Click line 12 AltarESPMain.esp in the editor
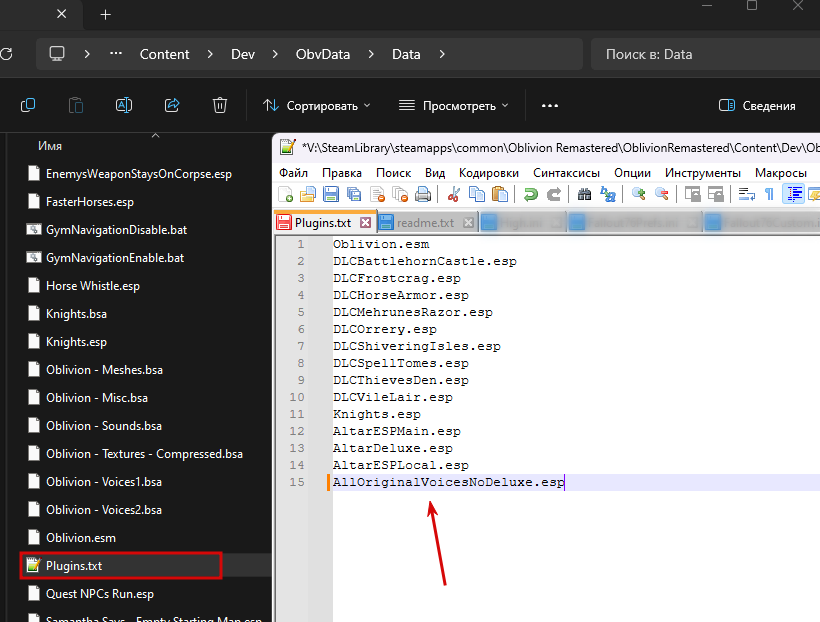The image size is (820, 622). 396,431
